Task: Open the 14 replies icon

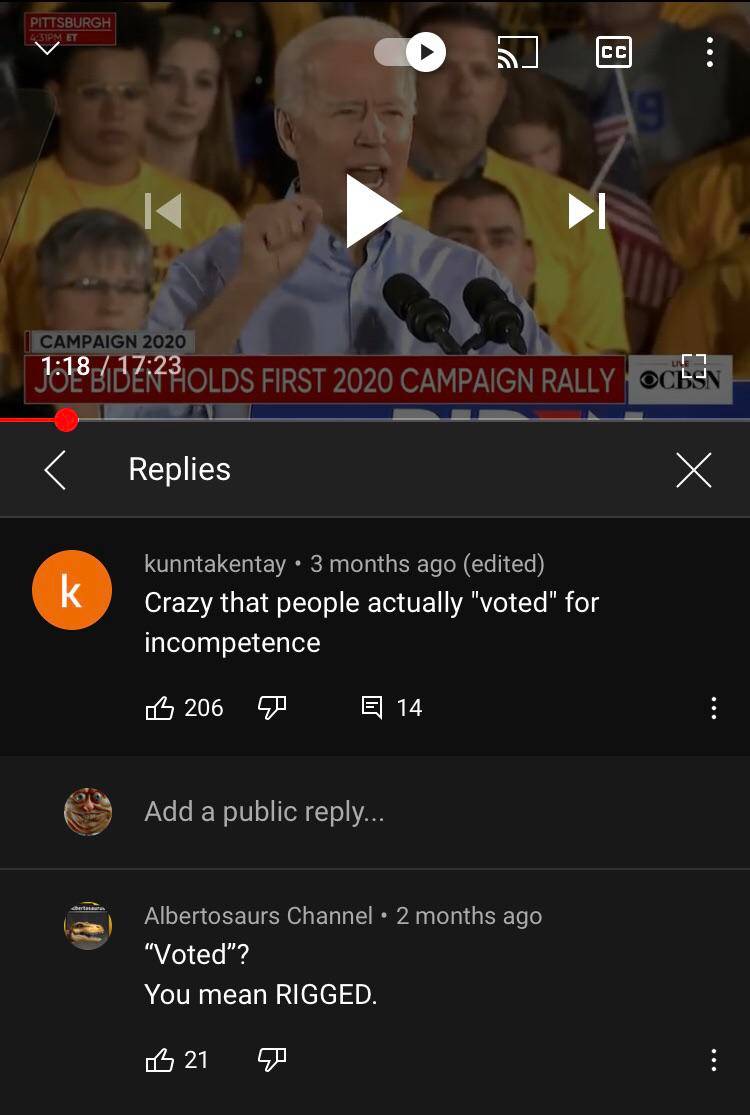Action: tap(372, 708)
